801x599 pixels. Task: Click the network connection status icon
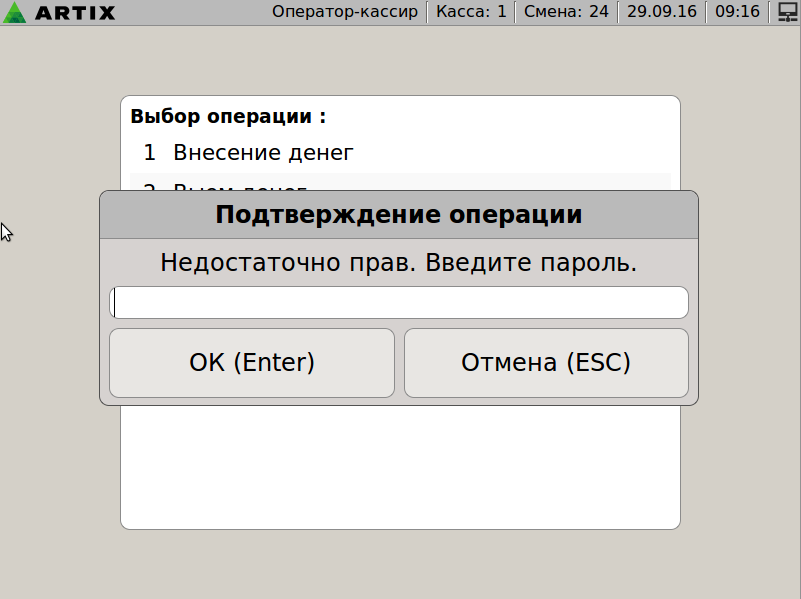[x=787, y=12]
